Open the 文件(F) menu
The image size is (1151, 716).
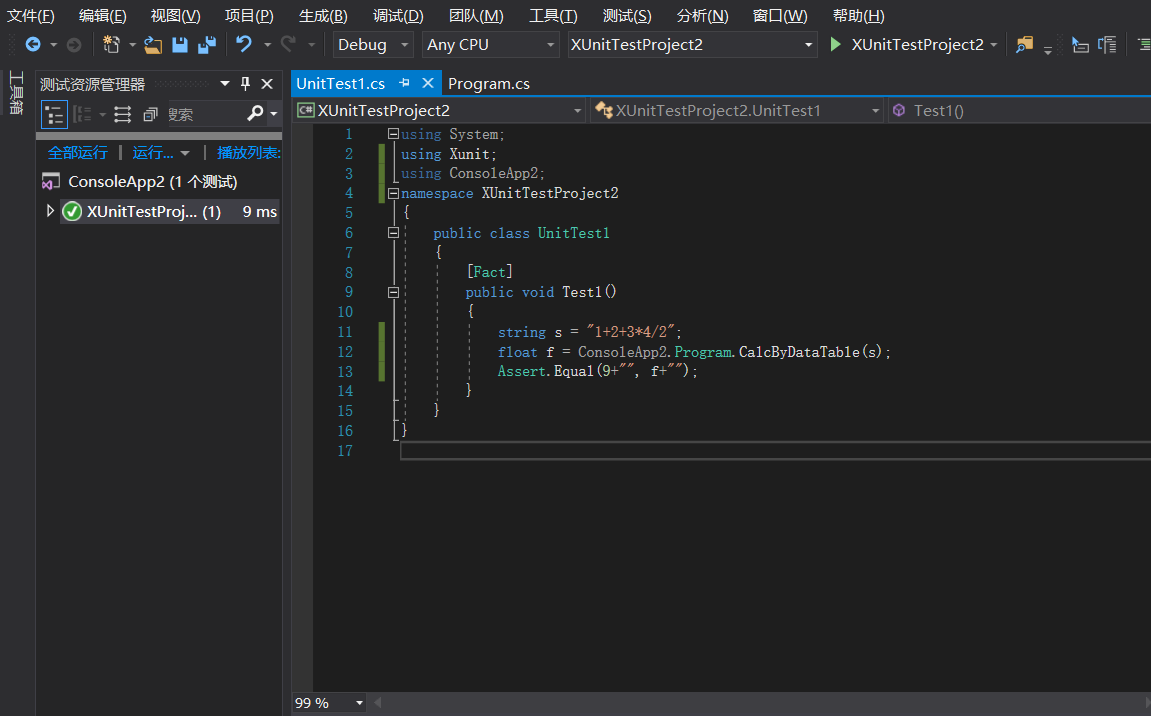(x=31, y=15)
